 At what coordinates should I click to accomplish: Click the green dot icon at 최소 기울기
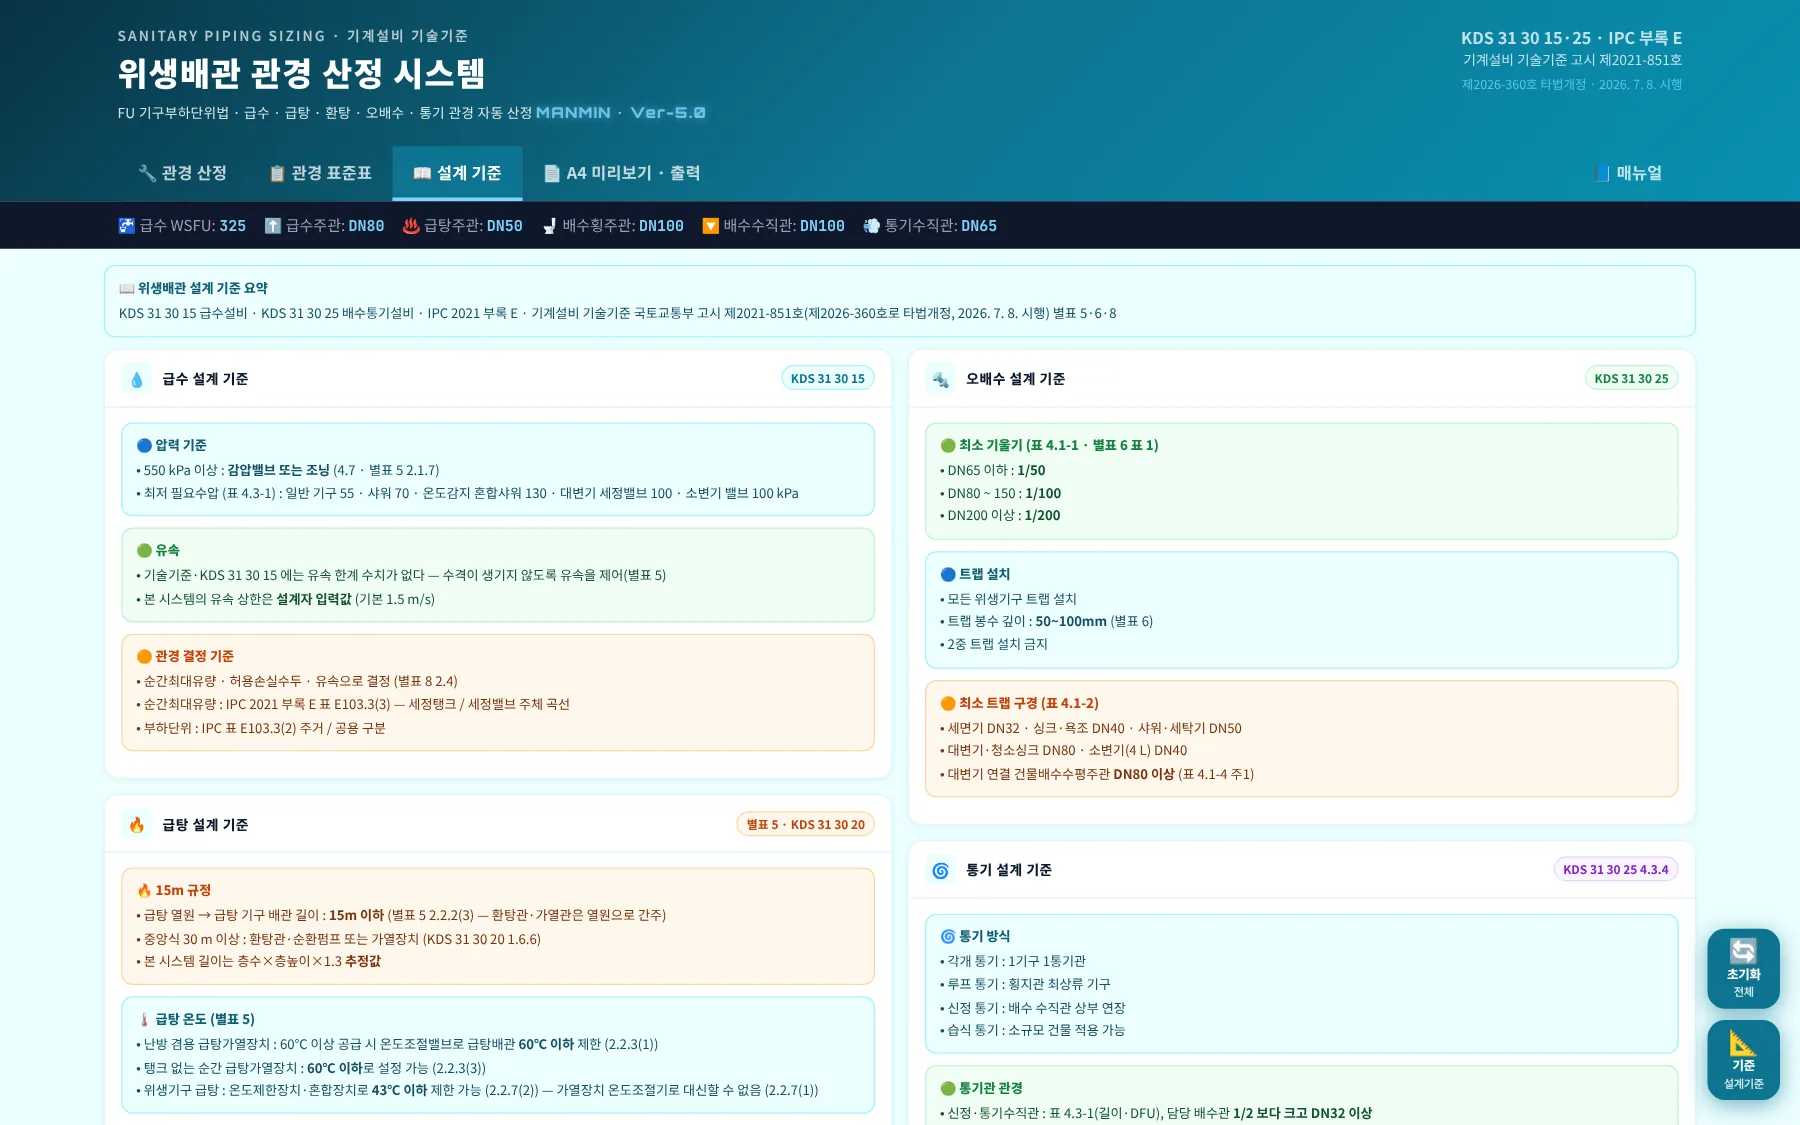pyautogui.click(x=948, y=445)
